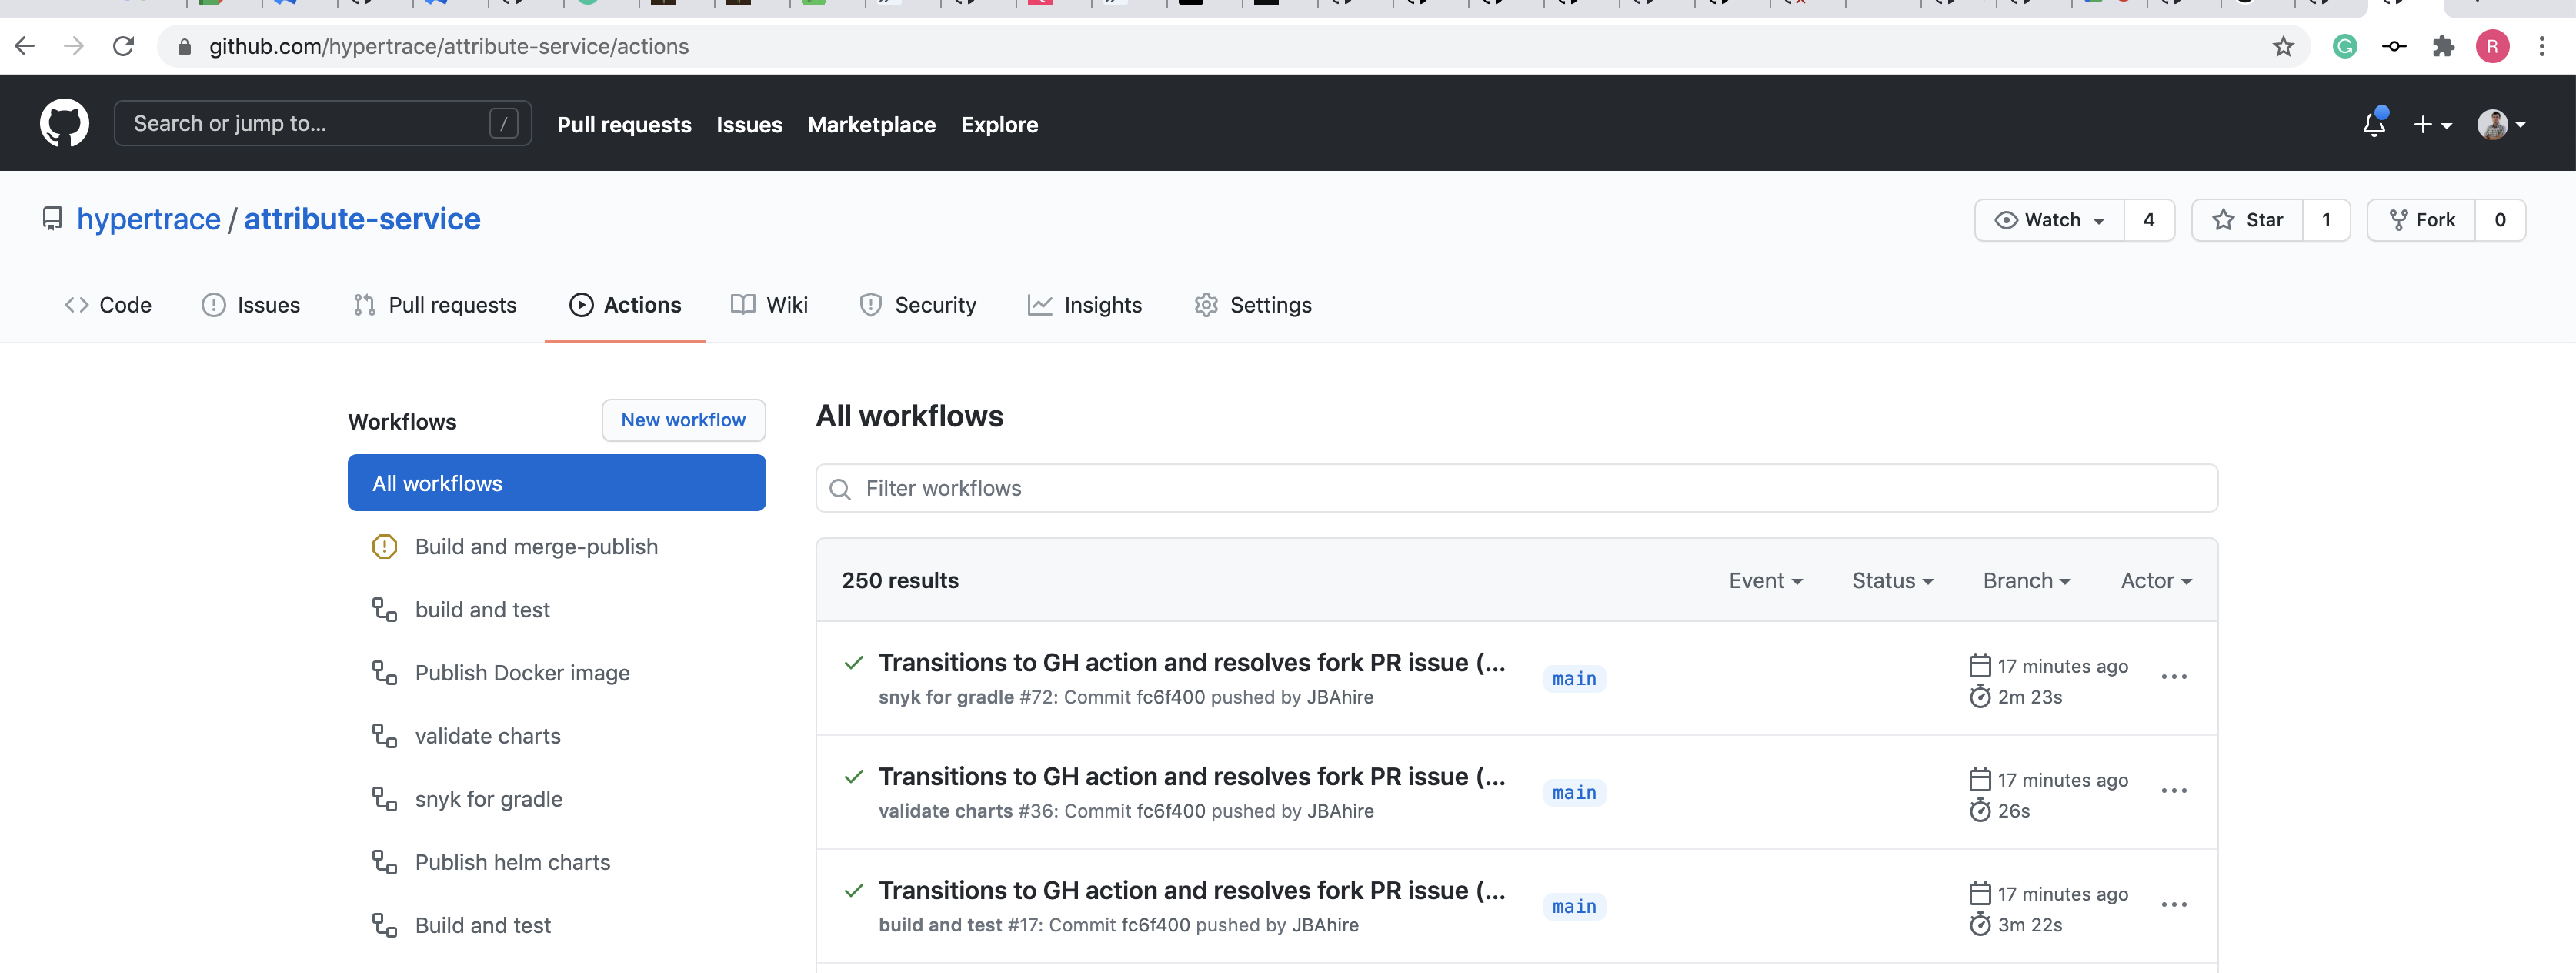The height and width of the screenshot is (973, 2576).
Task: Switch to the Security tab
Action: point(918,305)
